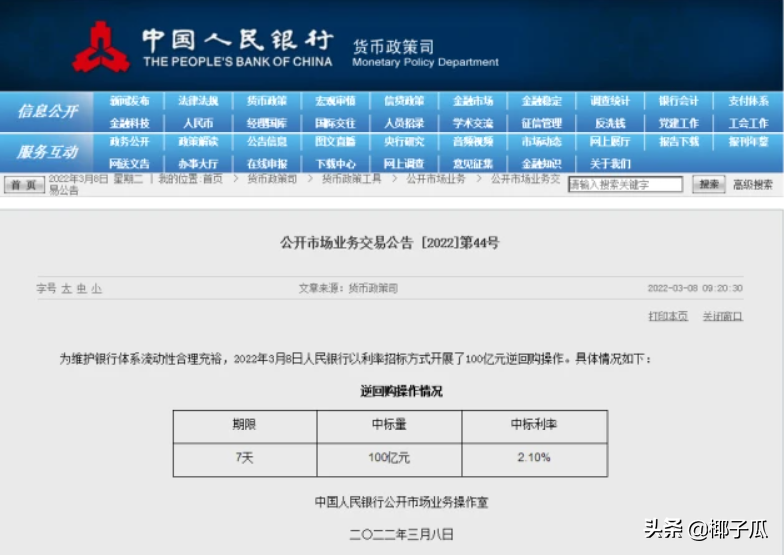784x555 pixels.
Task: Set font size to 小
Action: coord(96,288)
